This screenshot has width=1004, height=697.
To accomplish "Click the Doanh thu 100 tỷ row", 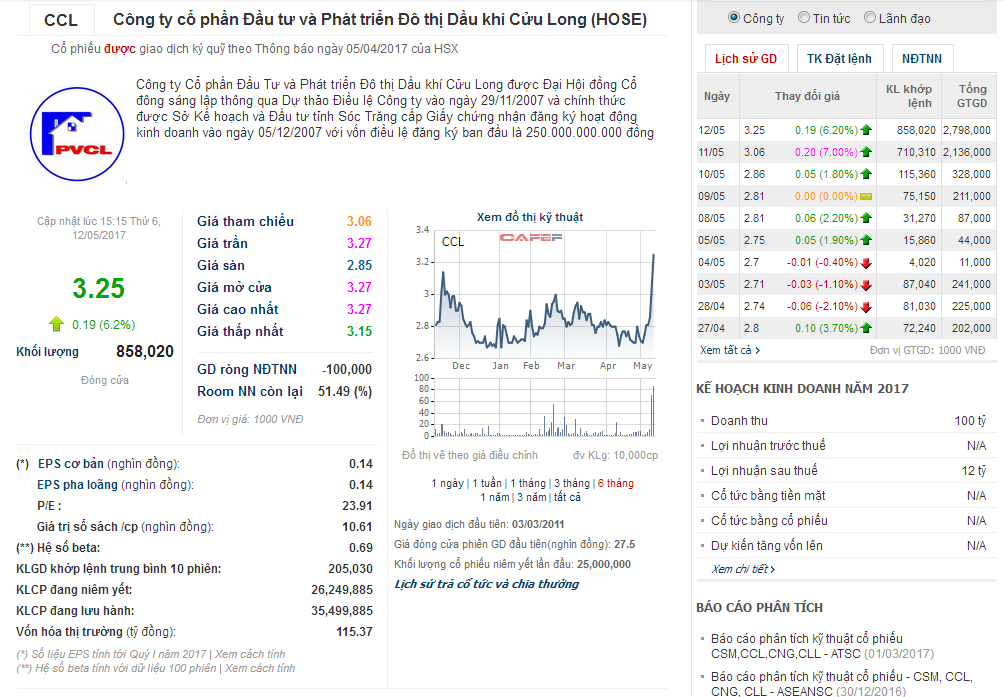I will tap(845, 421).
